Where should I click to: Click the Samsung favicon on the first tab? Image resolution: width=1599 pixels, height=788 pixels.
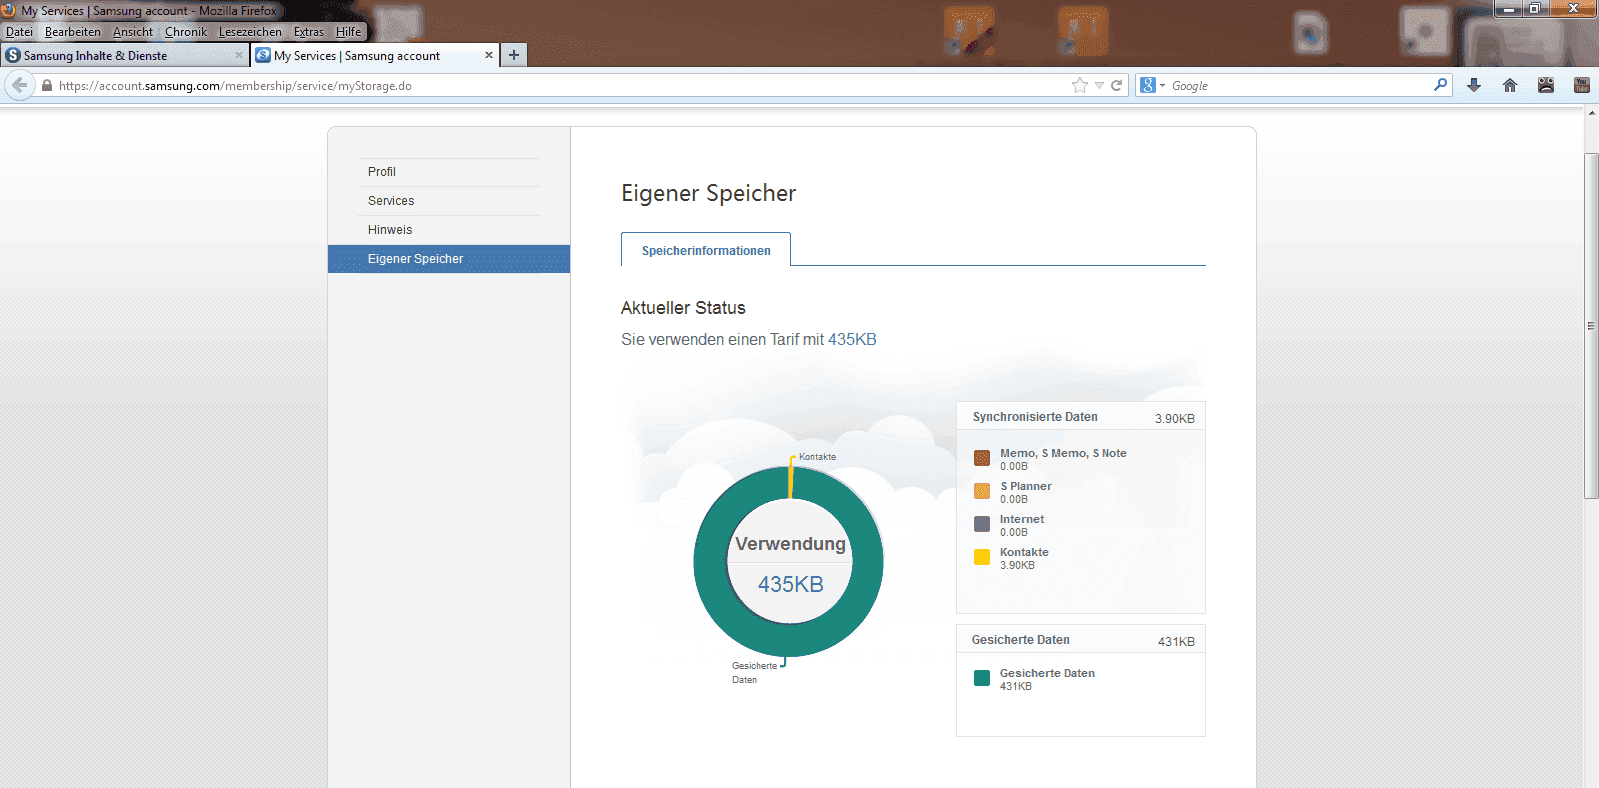pos(13,55)
